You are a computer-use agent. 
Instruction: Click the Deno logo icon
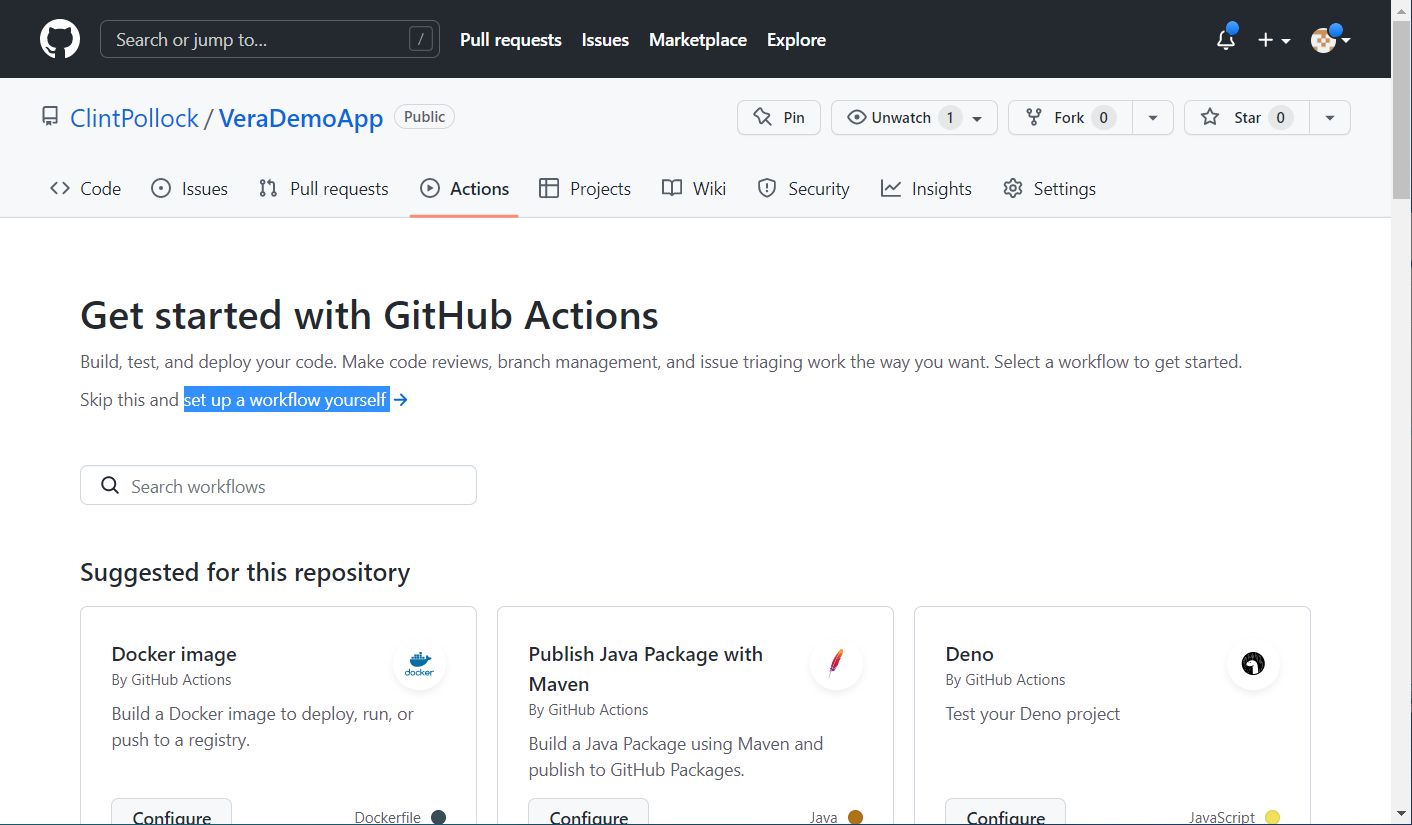(x=1253, y=664)
